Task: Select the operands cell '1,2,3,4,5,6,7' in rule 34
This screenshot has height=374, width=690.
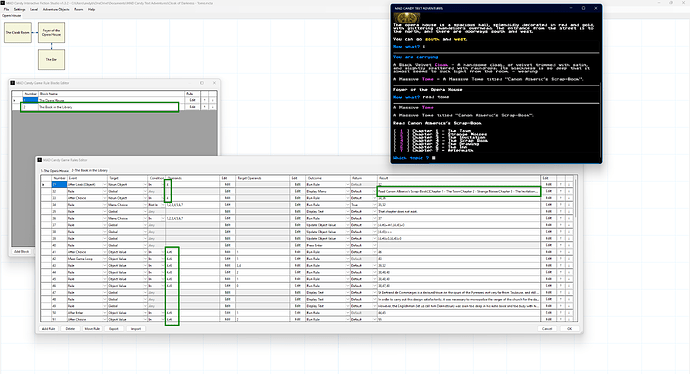Action: click(193, 205)
